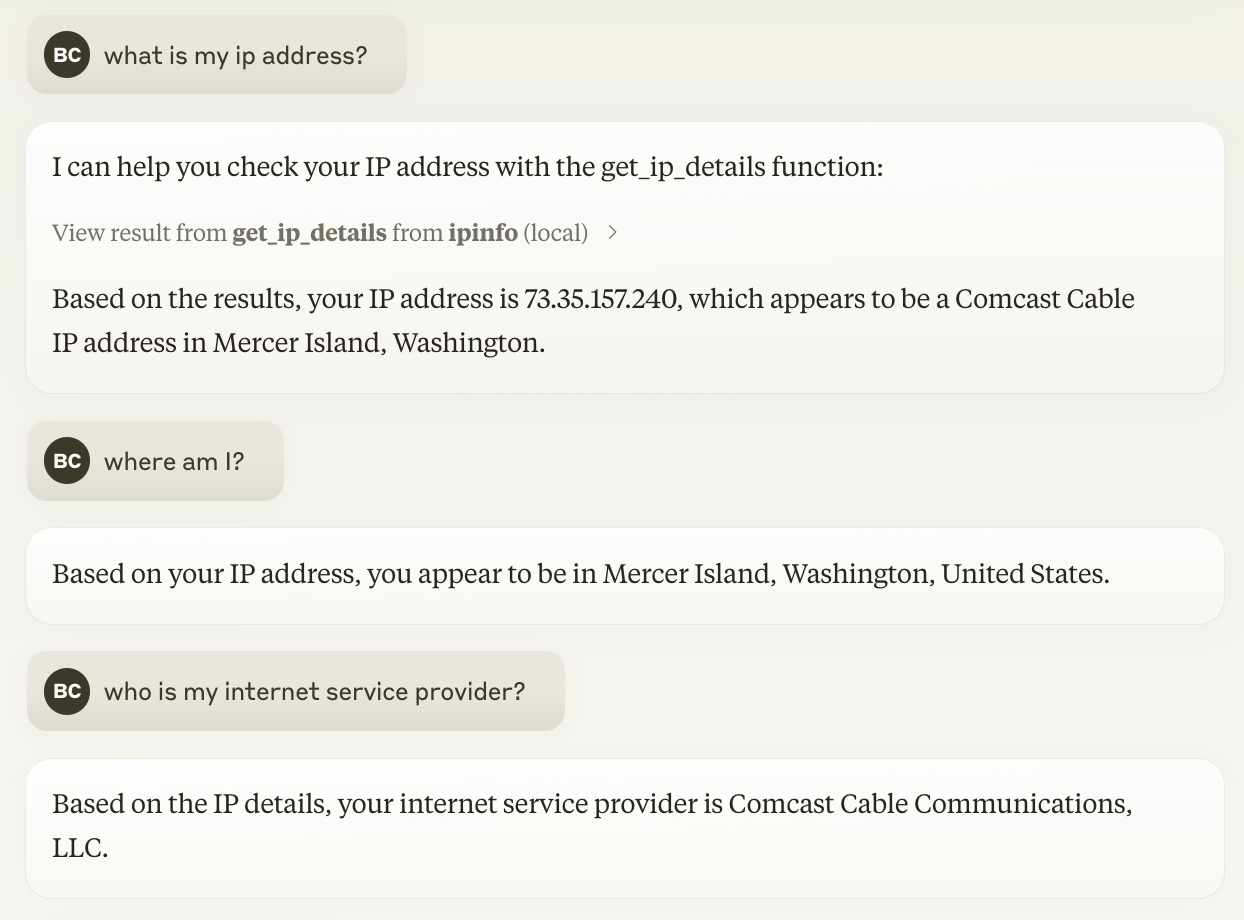
Task: Click the Comcast Cable ISP answer bubble
Action: [622, 825]
